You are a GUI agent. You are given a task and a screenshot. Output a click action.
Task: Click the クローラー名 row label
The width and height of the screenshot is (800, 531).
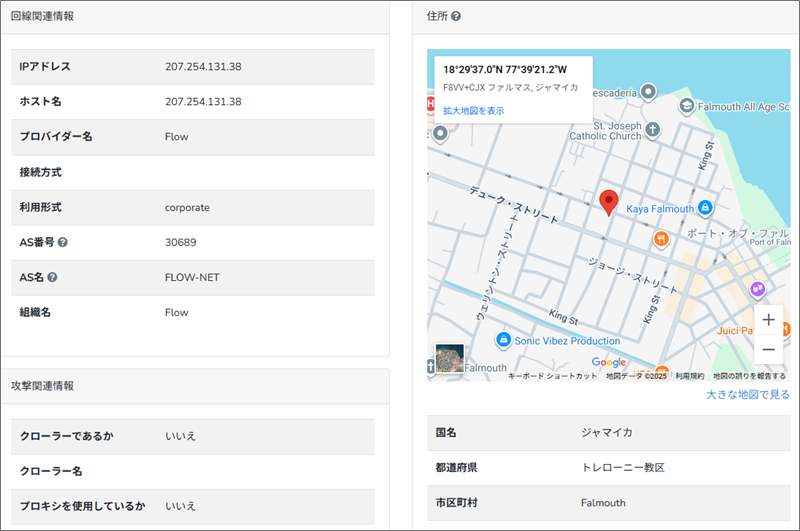tap(51, 471)
